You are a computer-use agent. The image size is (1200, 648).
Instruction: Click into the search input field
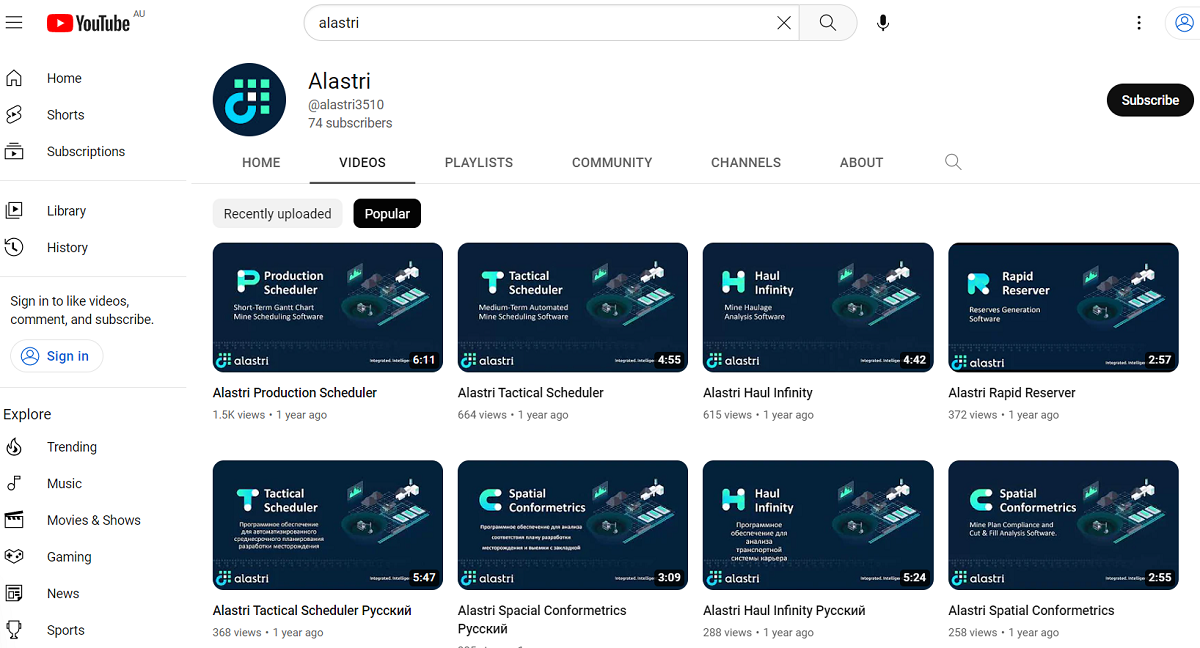click(540, 23)
